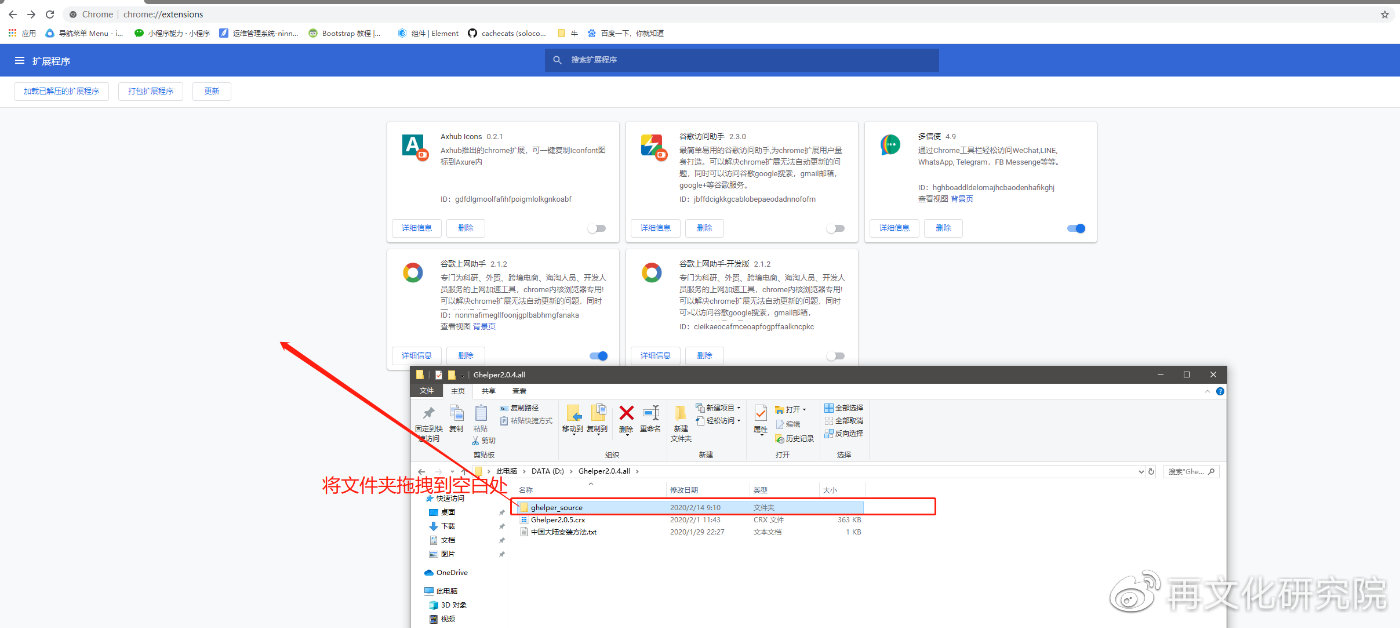
Task: Toggle the Axhub Icons extension switch
Action: pos(596,228)
